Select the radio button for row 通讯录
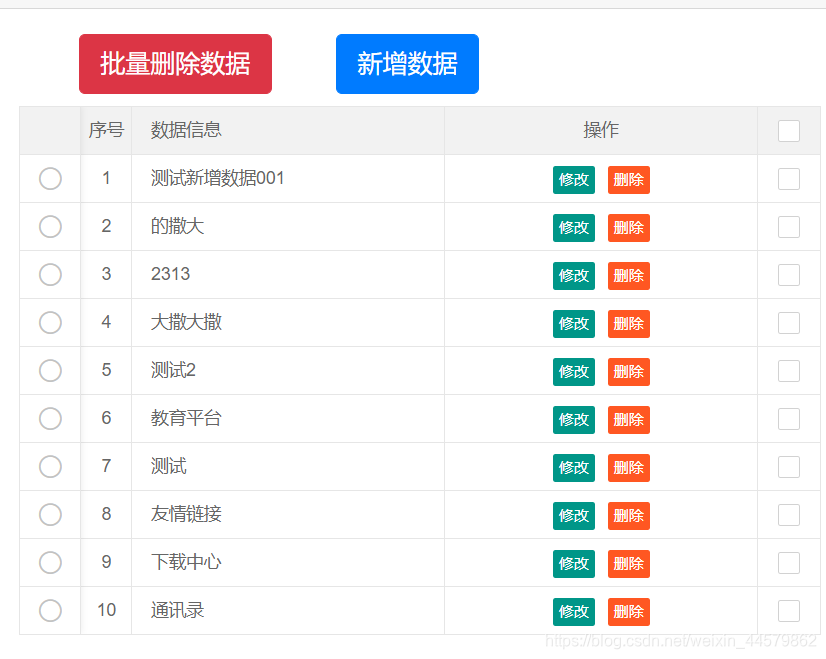Screen dimensions: 826x659 click(50, 611)
